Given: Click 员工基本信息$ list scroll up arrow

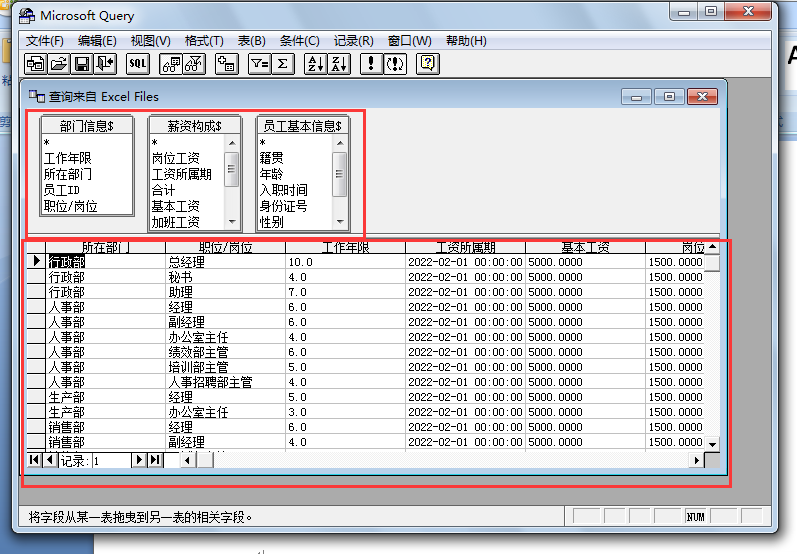Looking at the screenshot, I should point(340,143).
